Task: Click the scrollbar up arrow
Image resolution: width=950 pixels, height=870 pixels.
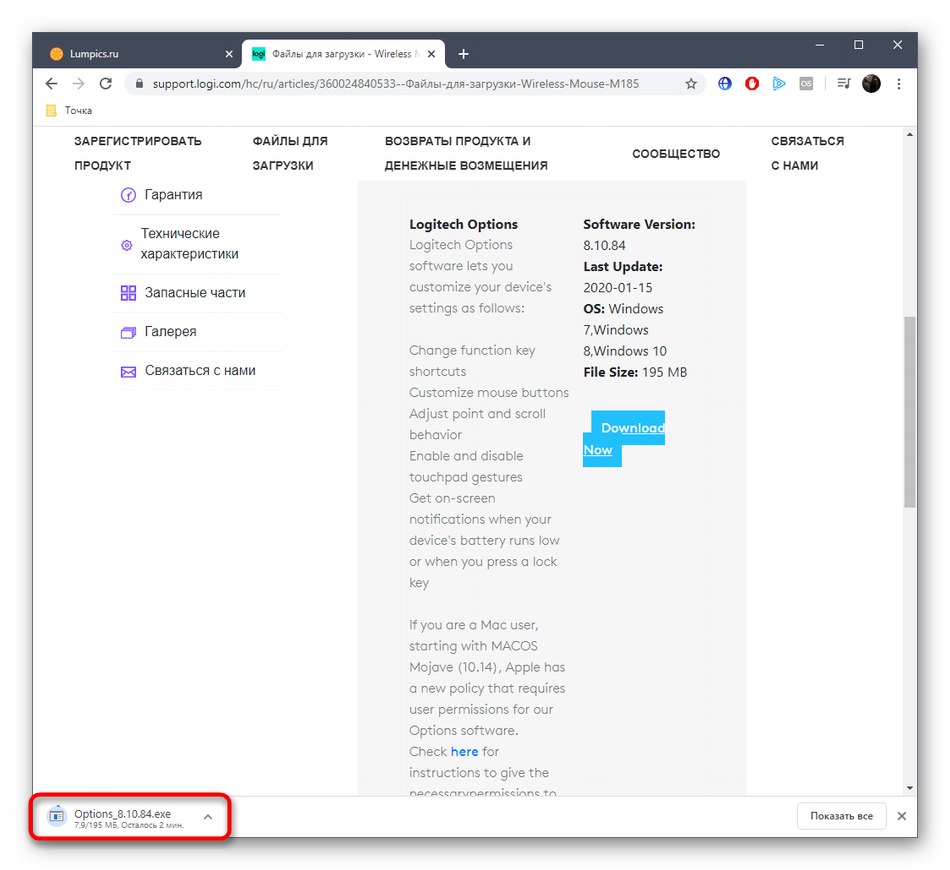Action: click(909, 134)
